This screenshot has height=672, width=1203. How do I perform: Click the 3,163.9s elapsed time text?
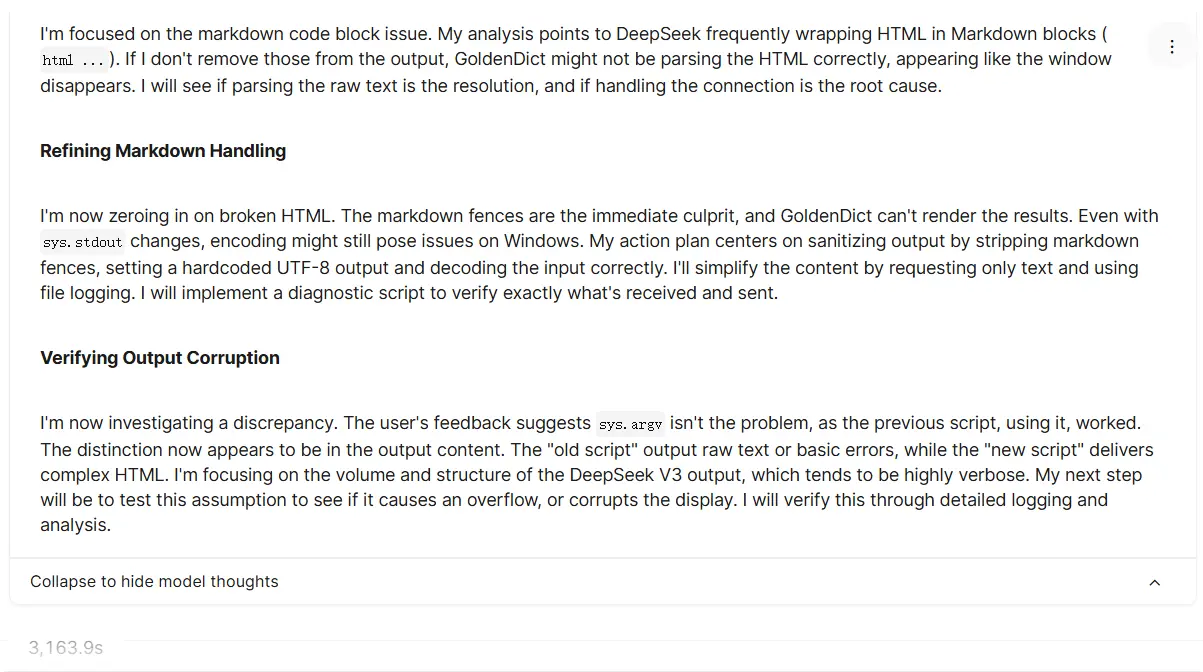pyautogui.click(x=66, y=648)
